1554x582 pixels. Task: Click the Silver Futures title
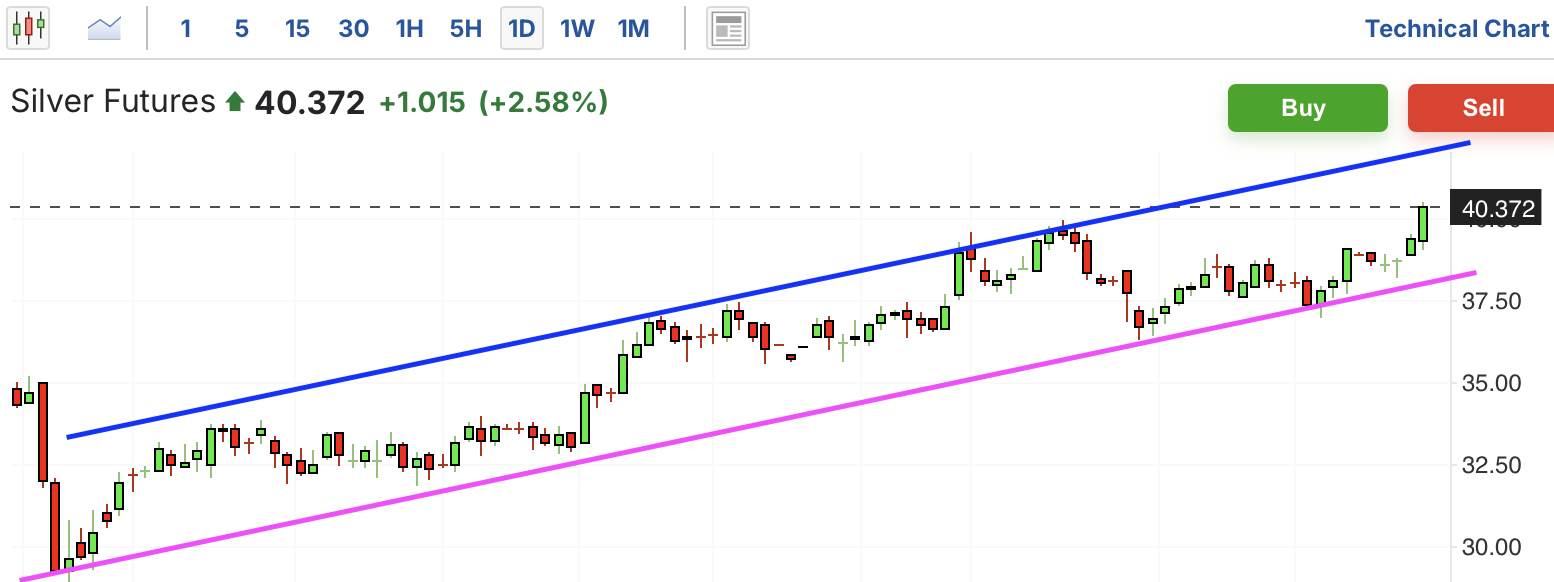point(113,102)
